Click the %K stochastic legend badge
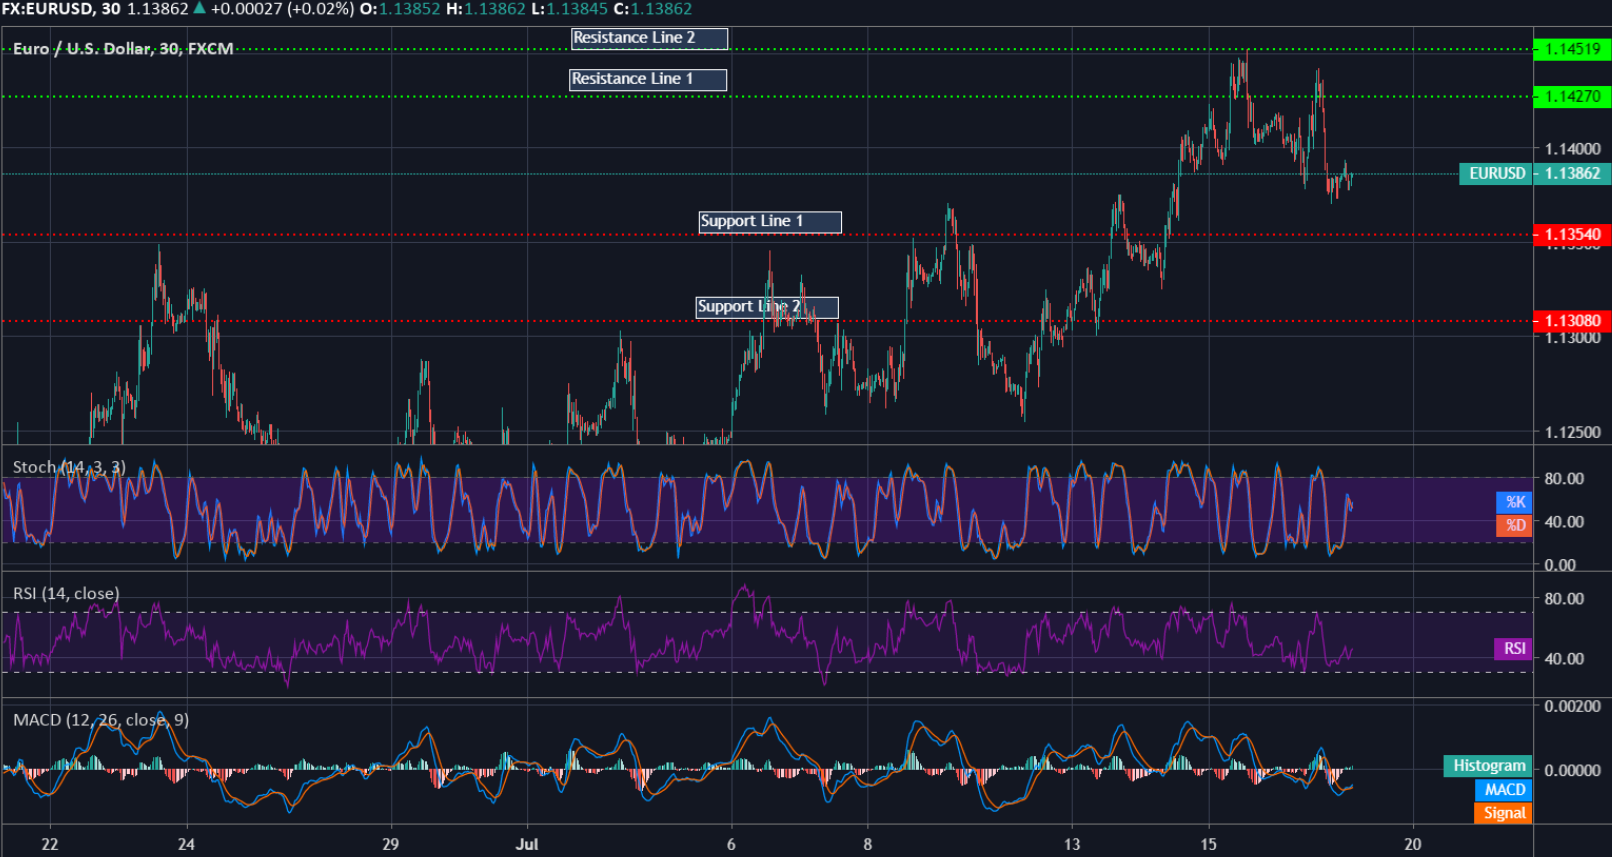Image resolution: width=1612 pixels, height=857 pixels. (x=1514, y=502)
